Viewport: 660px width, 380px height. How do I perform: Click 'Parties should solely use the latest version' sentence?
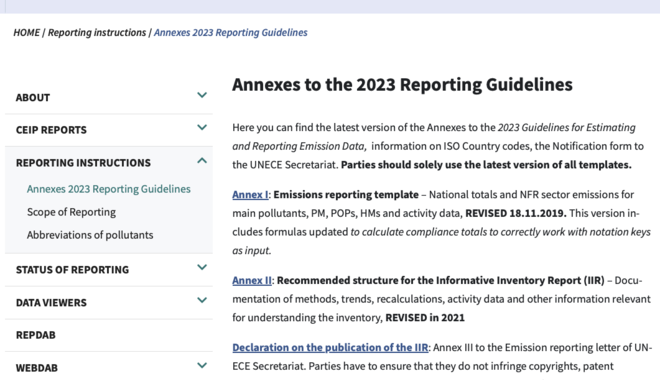pos(486,165)
